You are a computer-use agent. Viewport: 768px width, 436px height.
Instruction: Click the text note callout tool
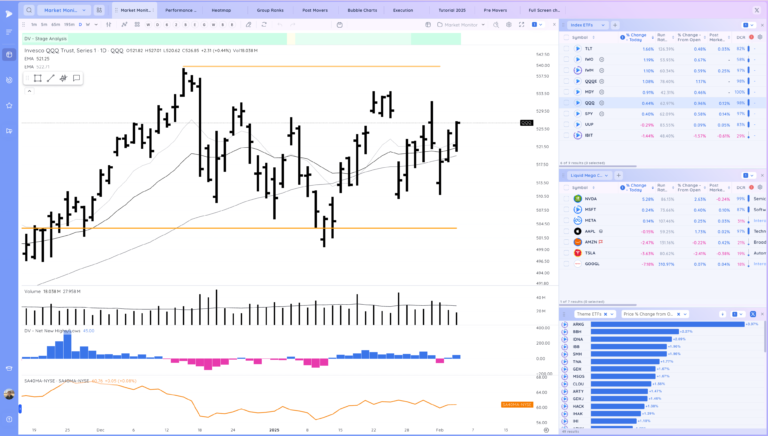(75, 77)
